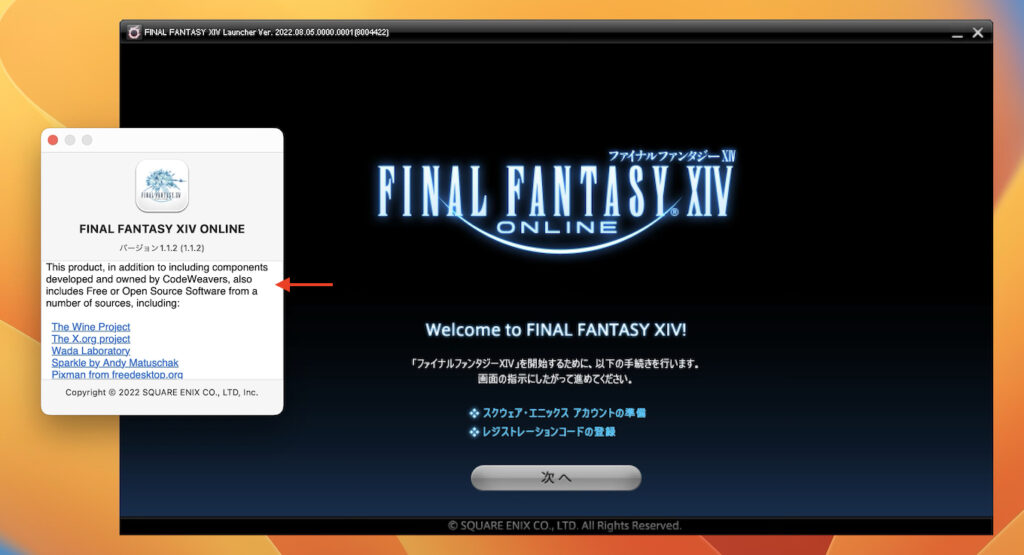Click the CodeWeavers license paragraph text
Screen dimensions: 1024x555
157,285
